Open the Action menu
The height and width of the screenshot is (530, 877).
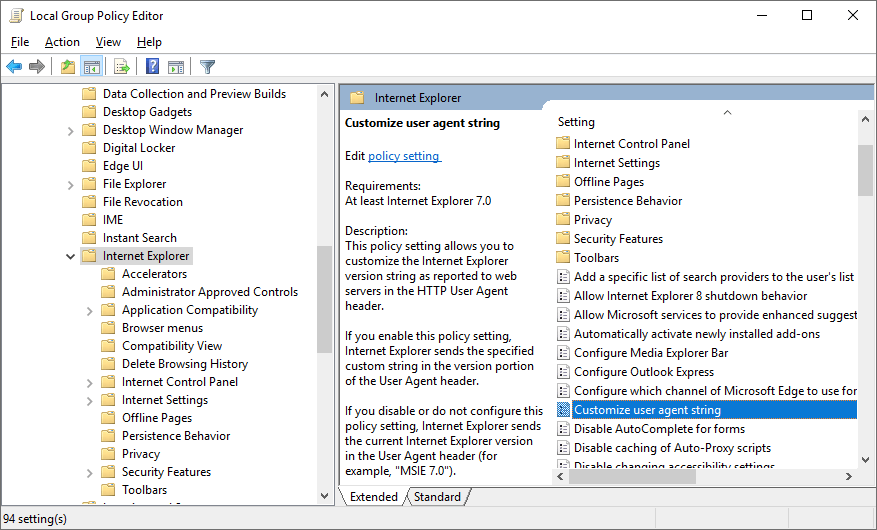[62, 42]
